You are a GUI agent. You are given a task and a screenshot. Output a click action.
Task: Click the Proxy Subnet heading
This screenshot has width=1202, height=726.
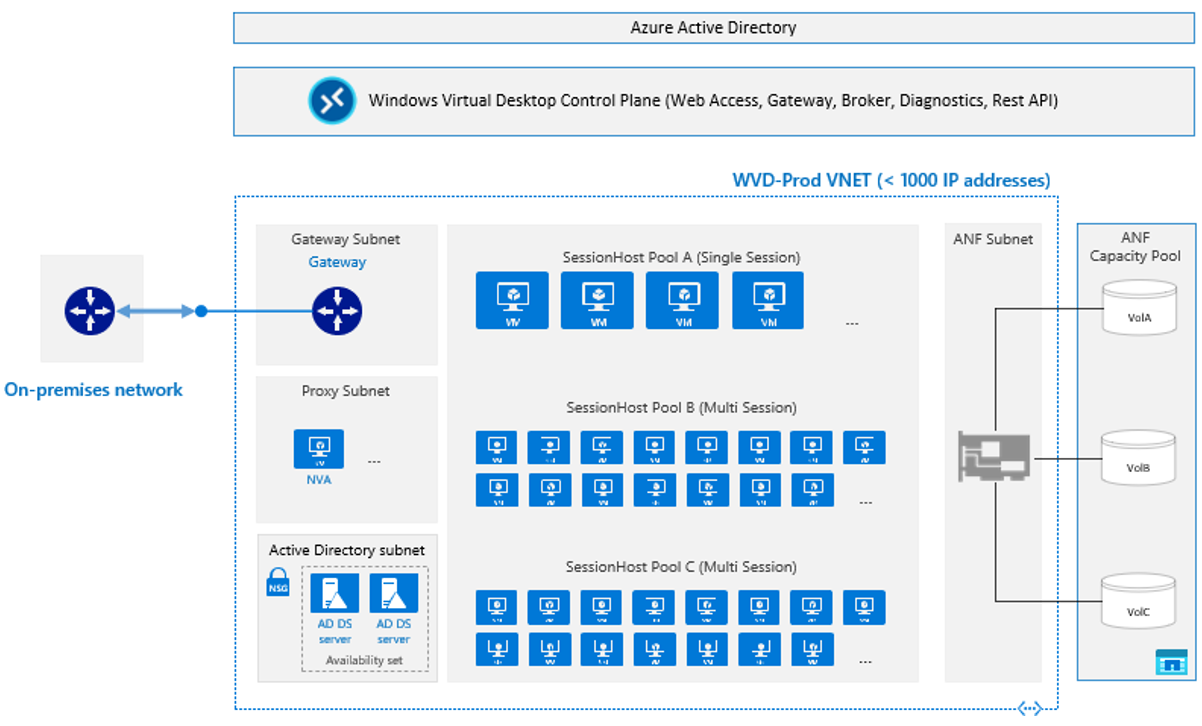pos(346,391)
